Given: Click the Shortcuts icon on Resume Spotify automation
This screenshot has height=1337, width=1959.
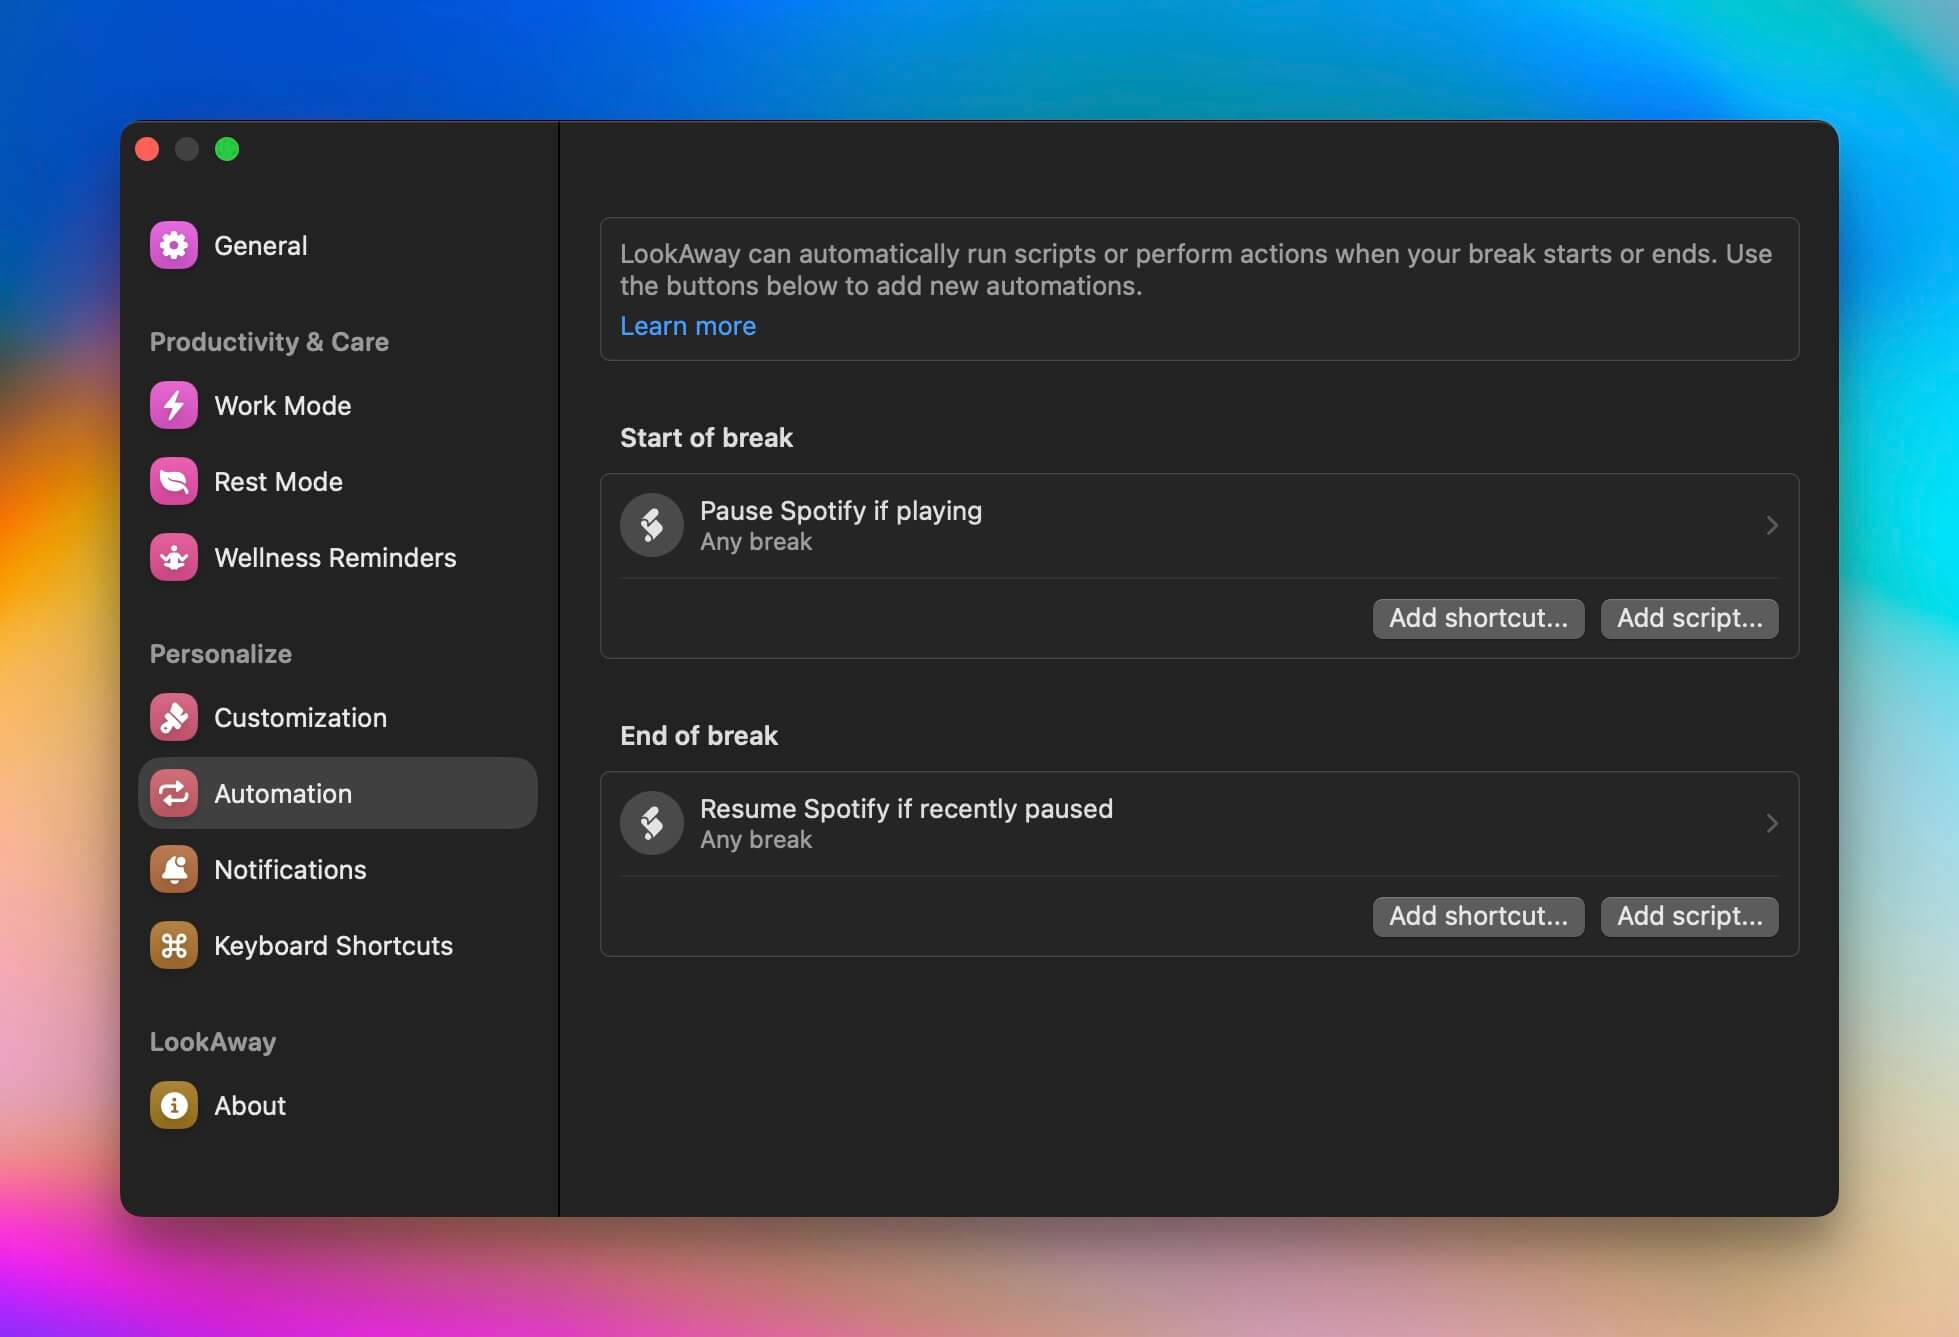Looking at the screenshot, I should coord(651,823).
